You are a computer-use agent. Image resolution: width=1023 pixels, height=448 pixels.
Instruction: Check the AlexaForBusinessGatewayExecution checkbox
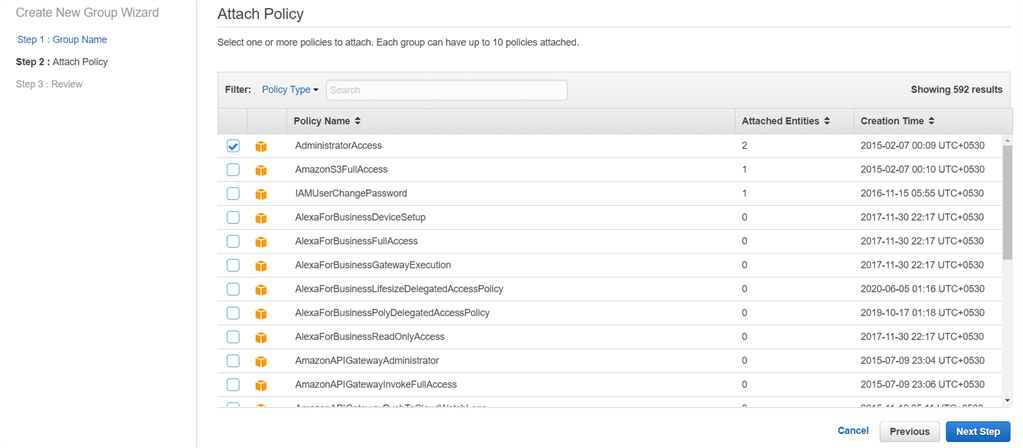(233, 265)
